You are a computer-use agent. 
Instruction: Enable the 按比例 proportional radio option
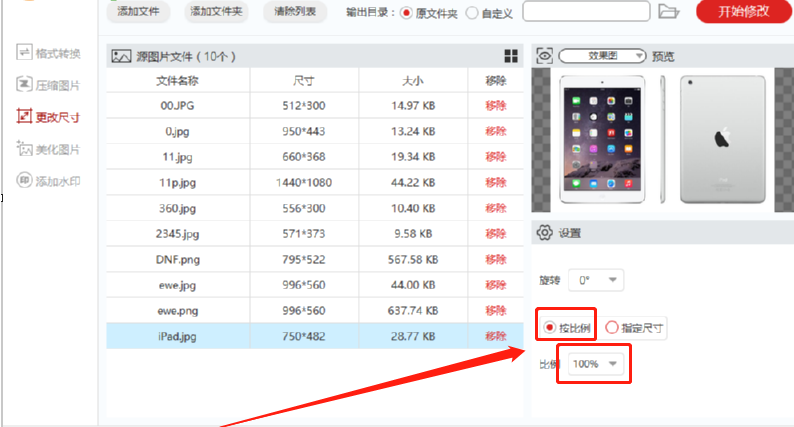tap(549, 328)
